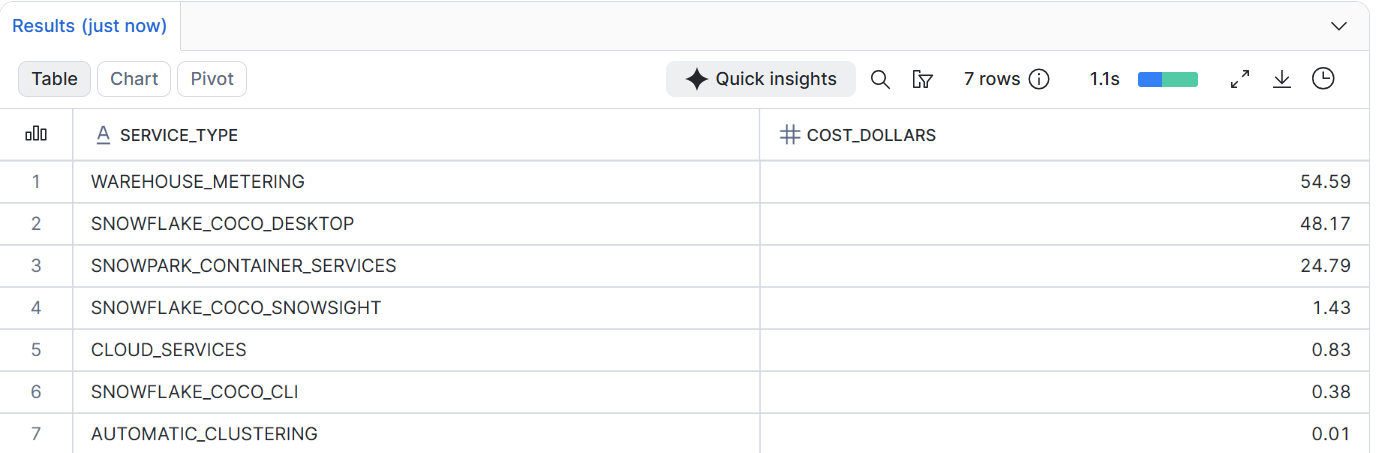This screenshot has height=453, width=1377.
Task: Switch to Pivot view
Action: (x=212, y=79)
